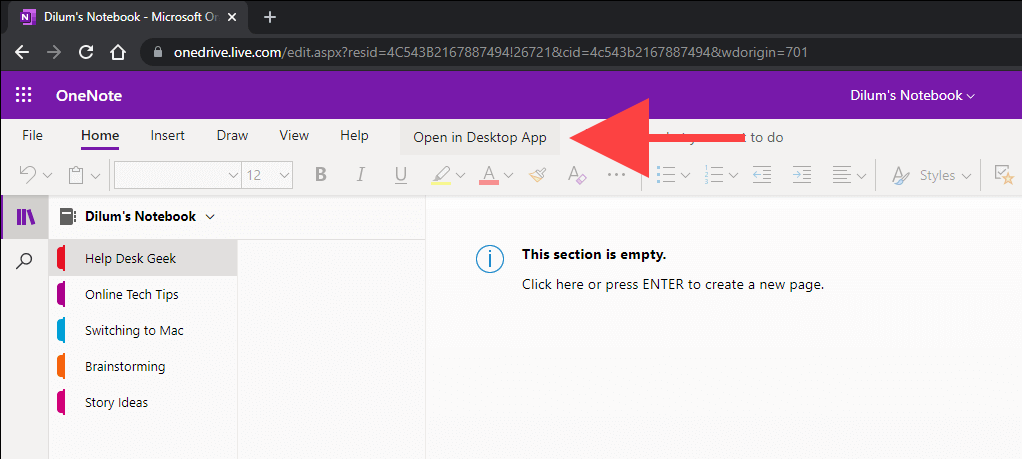The width and height of the screenshot is (1022, 459).
Task: Open the Office app launcher grid
Action: [23, 95]
